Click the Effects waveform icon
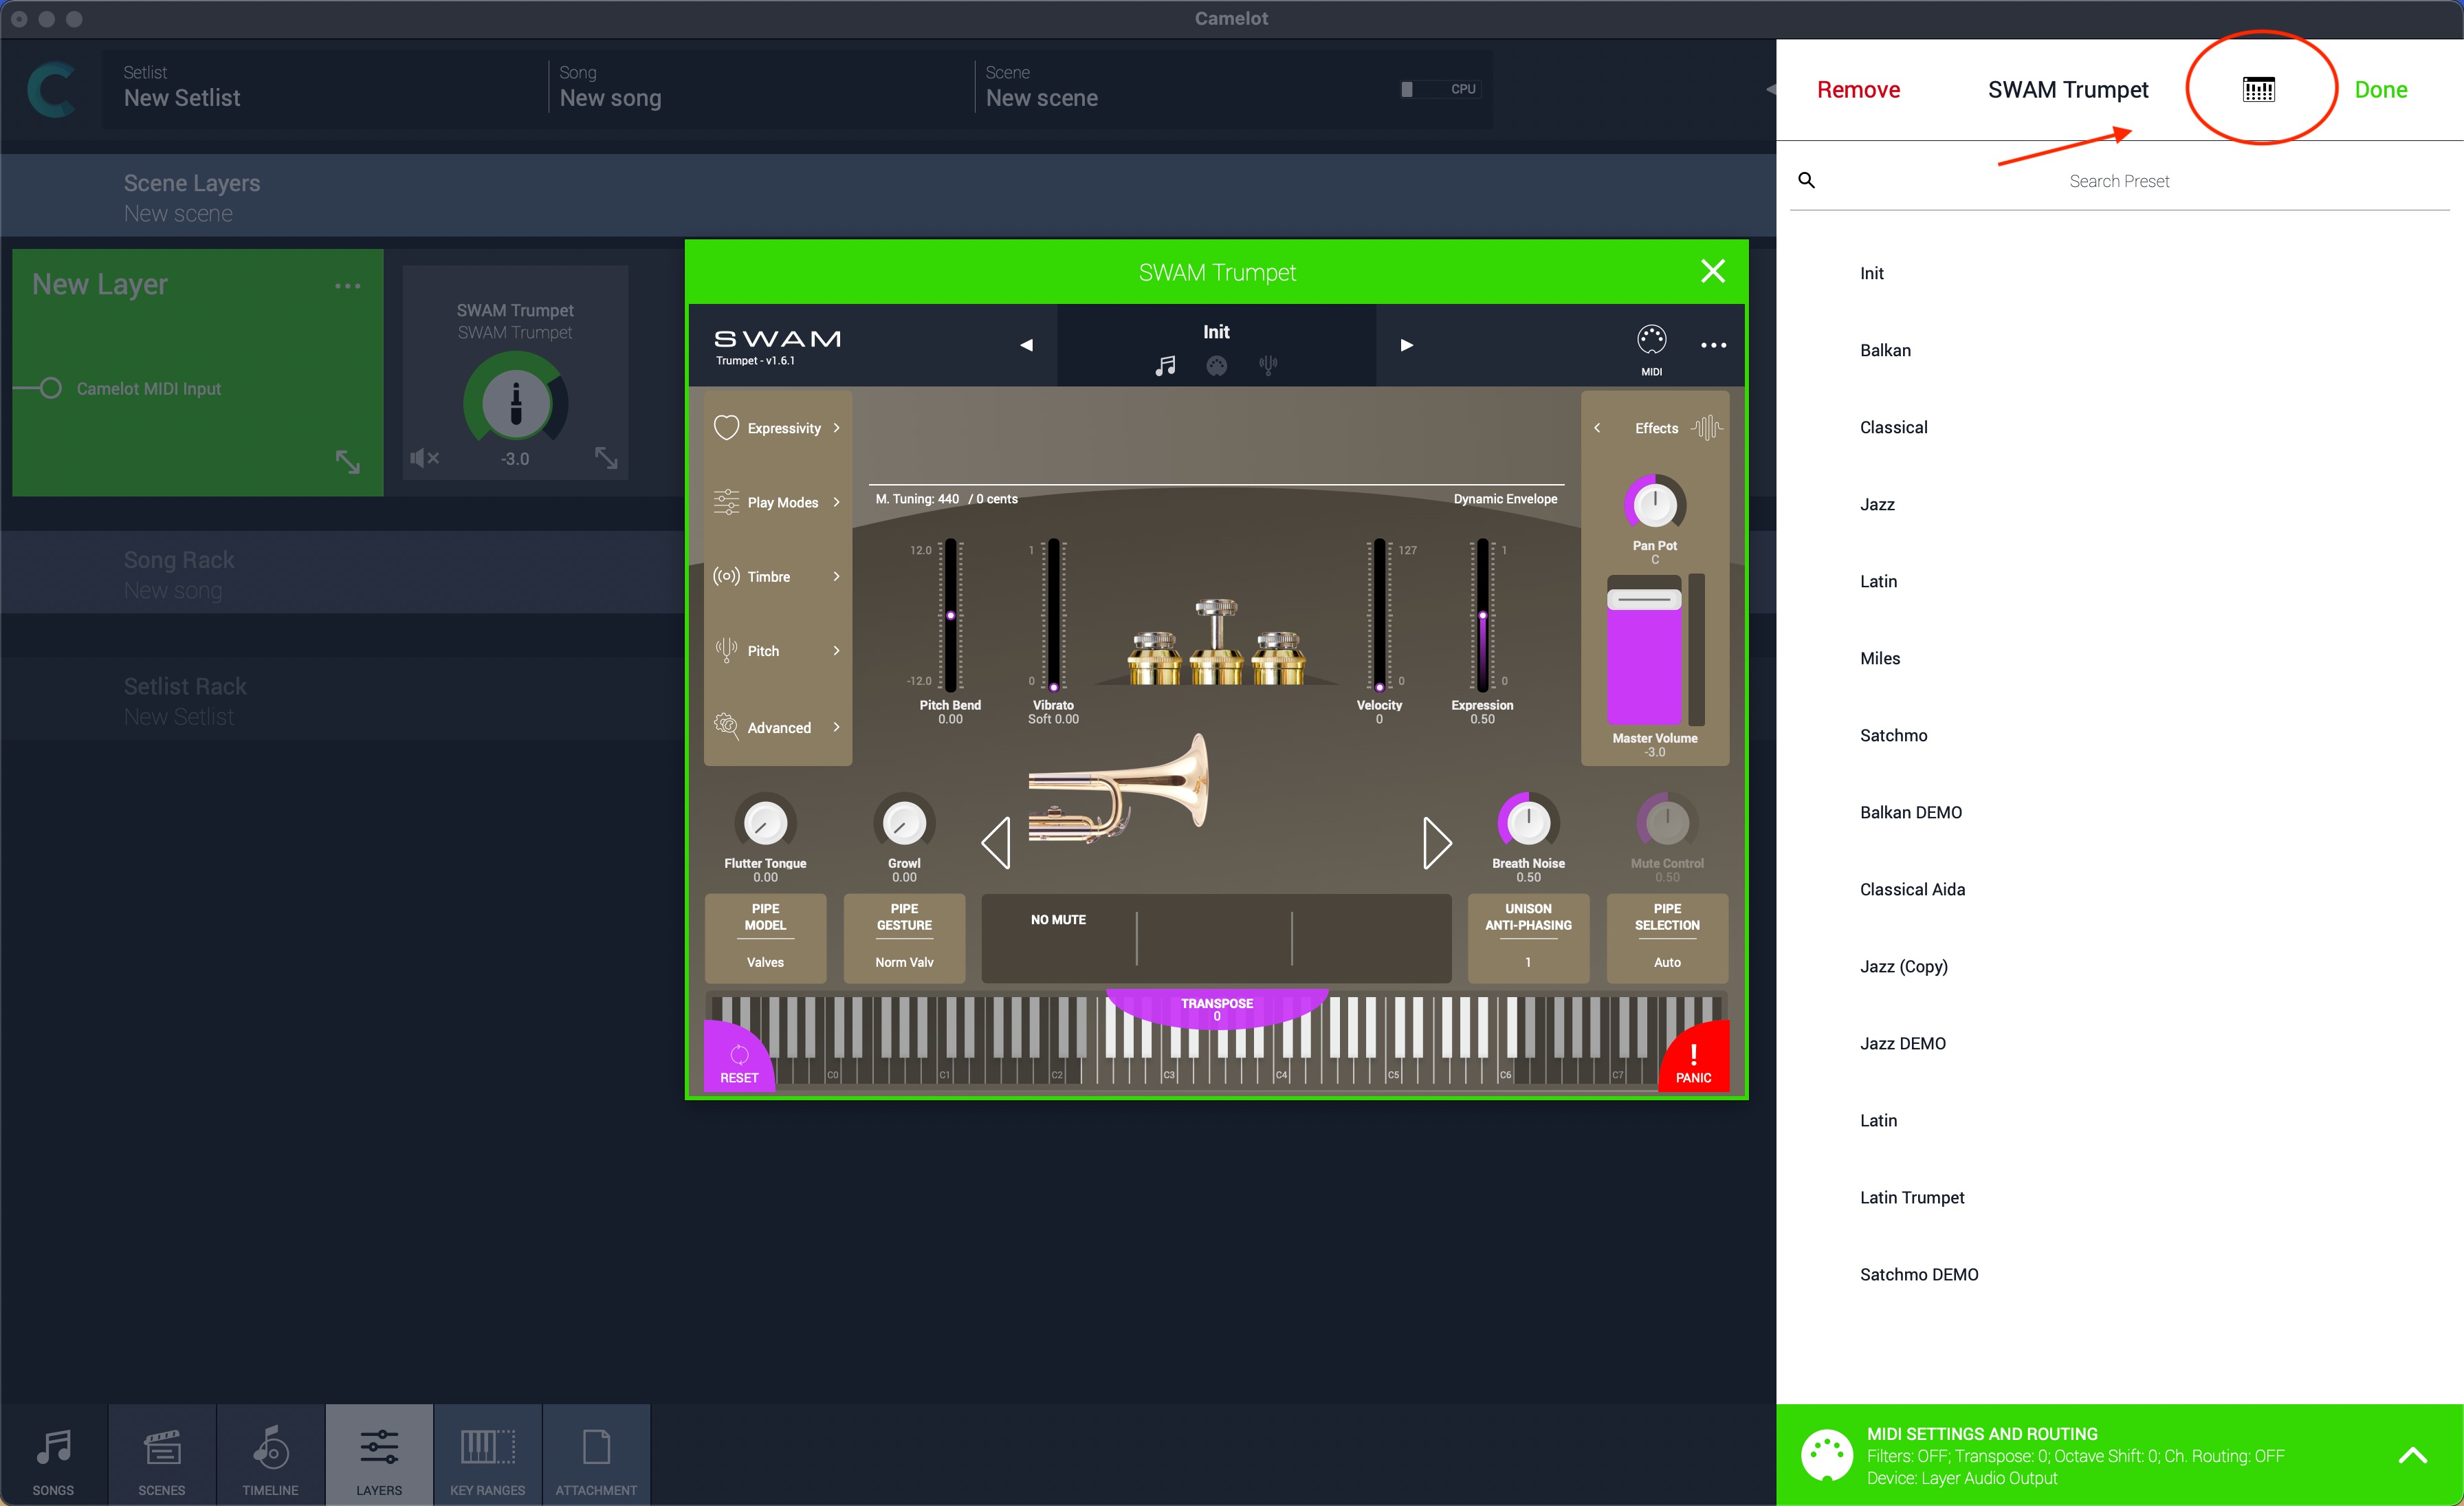The height and width of the screenshot is (1506, 2464). click(1707, 428)
